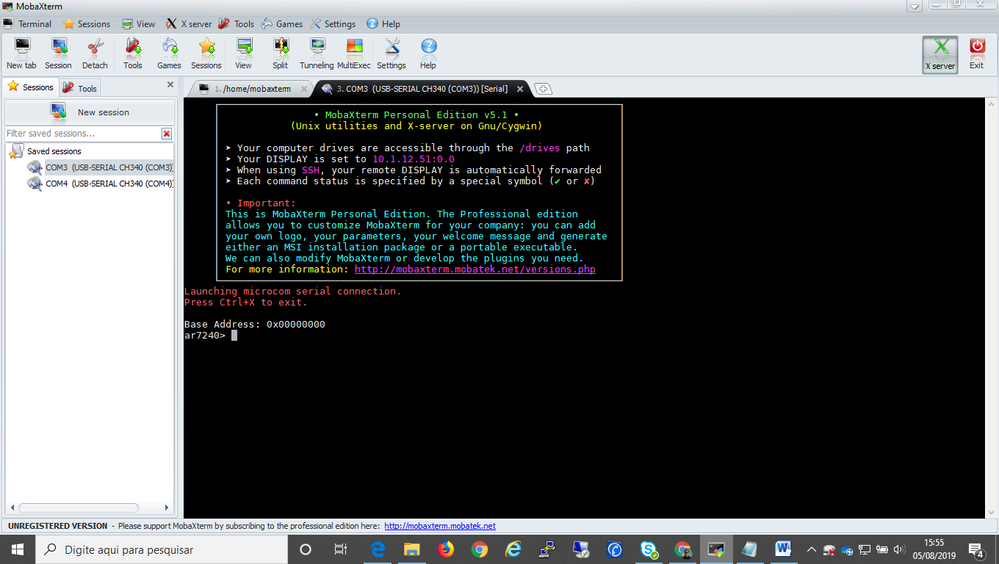Launch Internet Explorer from taskbar
The image size is (999, 564).
click(x=513, y=549)
